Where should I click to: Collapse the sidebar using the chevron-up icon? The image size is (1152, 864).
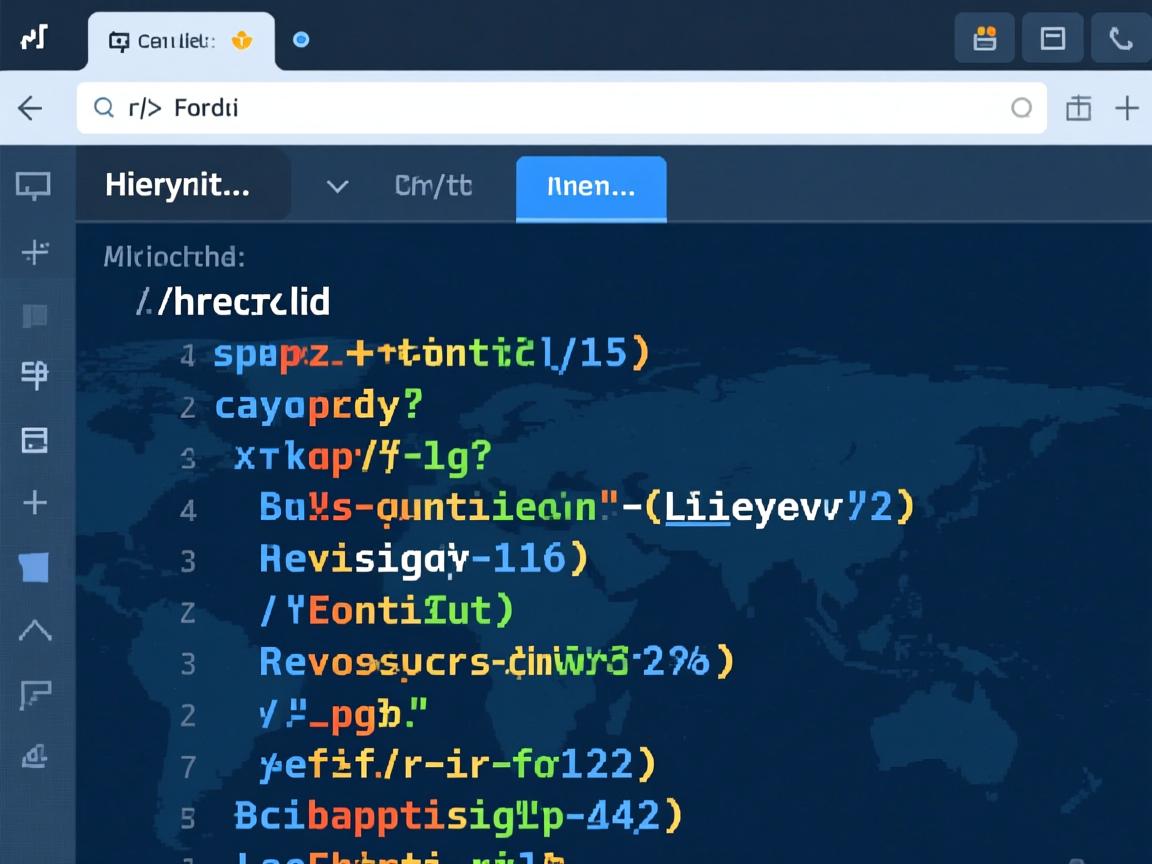pyautogui.click(x=36, y=630)
